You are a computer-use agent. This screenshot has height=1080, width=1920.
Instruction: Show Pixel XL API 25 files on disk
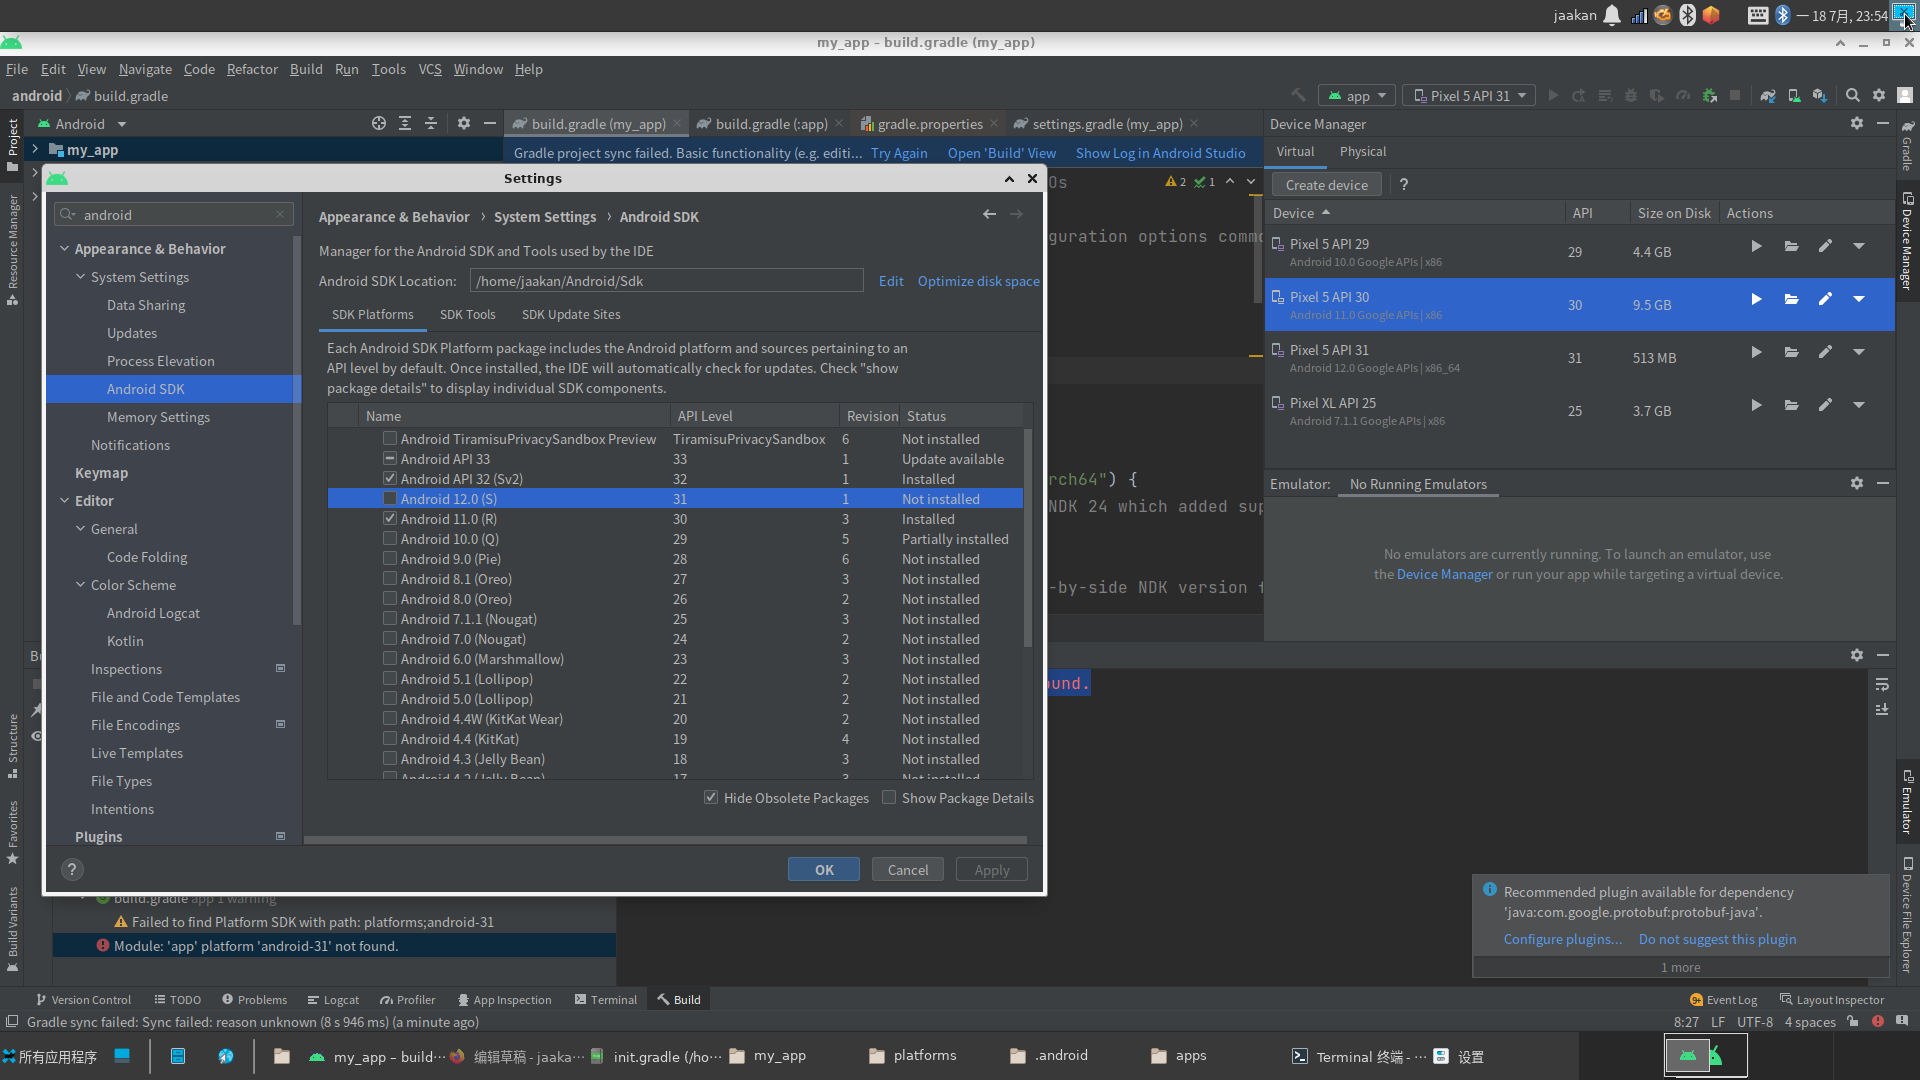point(1791,405)
